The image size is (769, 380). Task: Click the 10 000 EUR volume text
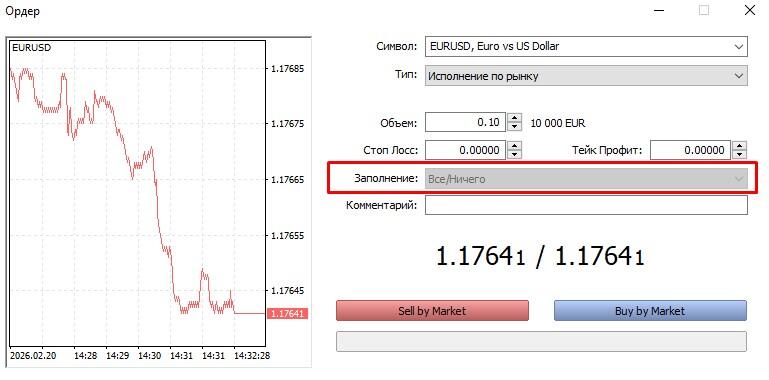tap(558, 123)
